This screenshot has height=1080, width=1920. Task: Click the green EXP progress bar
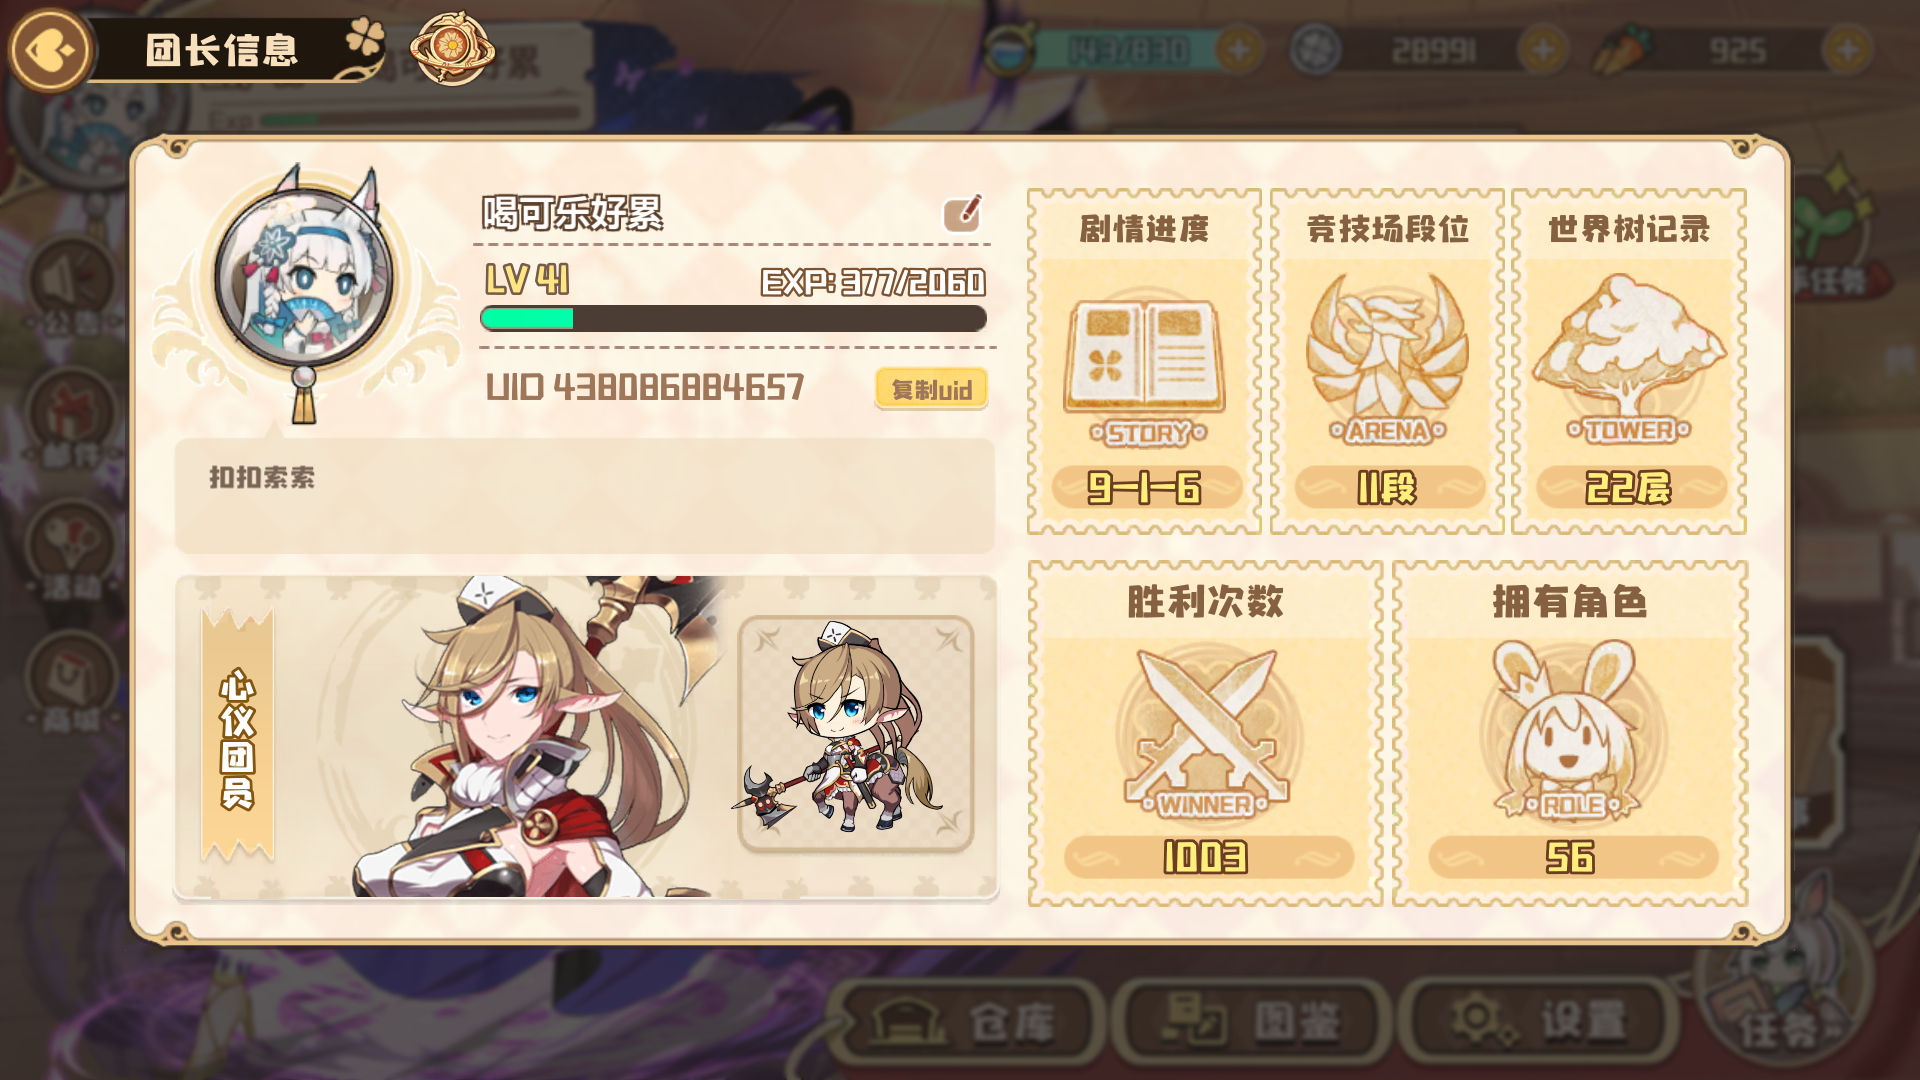click(x=733, y=319)
